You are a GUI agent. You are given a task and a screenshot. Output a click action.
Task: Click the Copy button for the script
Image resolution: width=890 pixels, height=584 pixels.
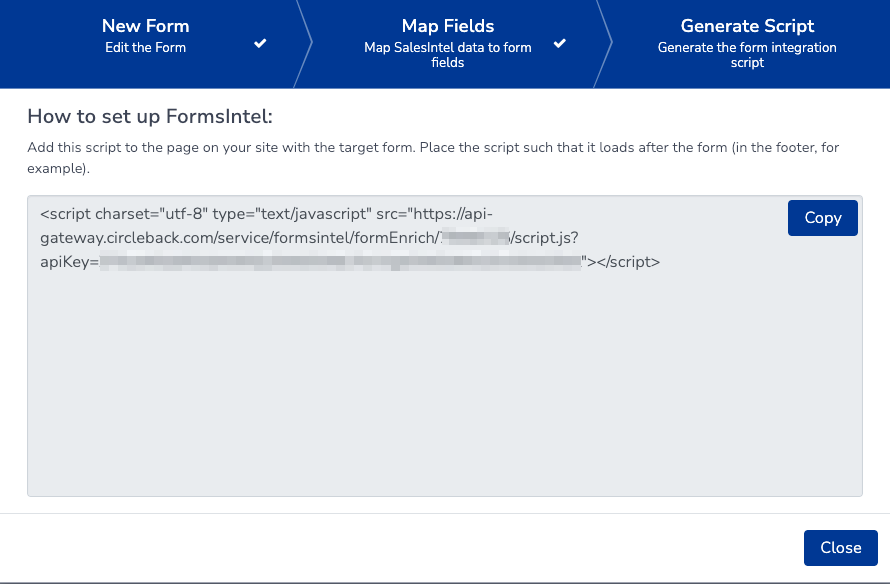822,218
